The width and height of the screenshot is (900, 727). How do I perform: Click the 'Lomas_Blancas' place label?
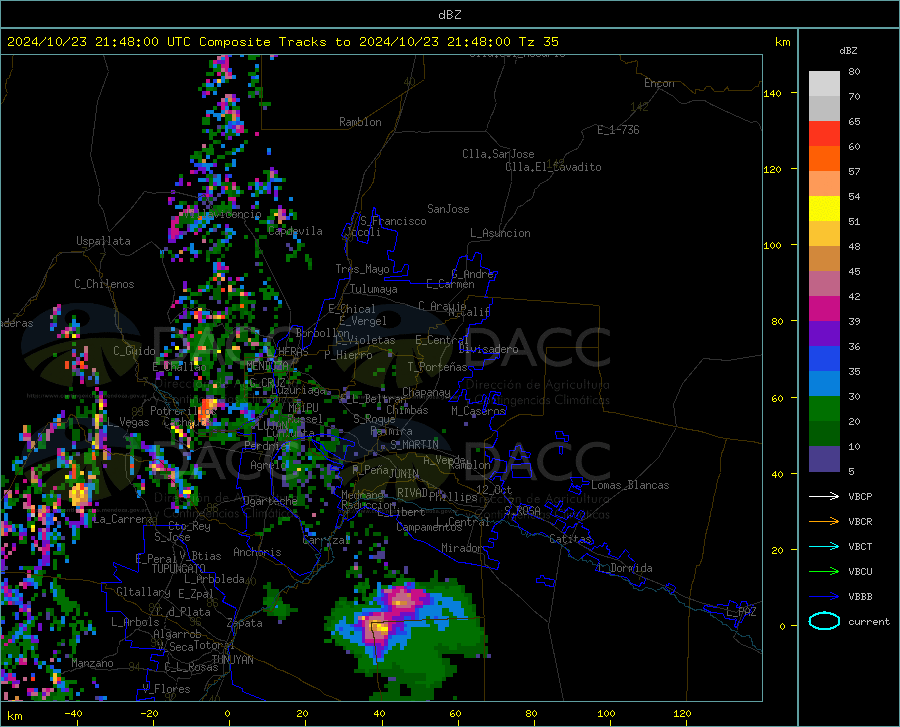630,485
